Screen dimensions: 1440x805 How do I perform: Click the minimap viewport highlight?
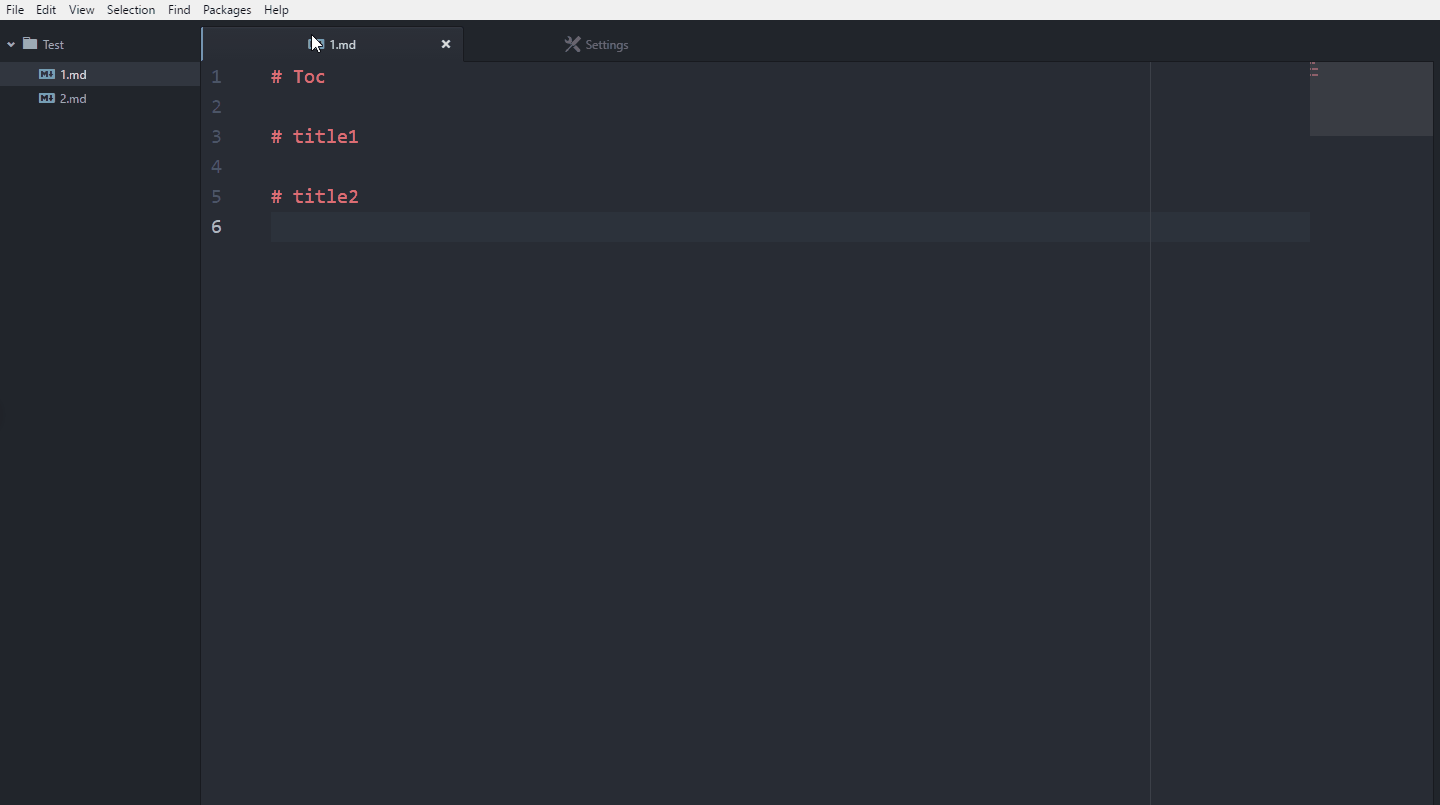1371,99
